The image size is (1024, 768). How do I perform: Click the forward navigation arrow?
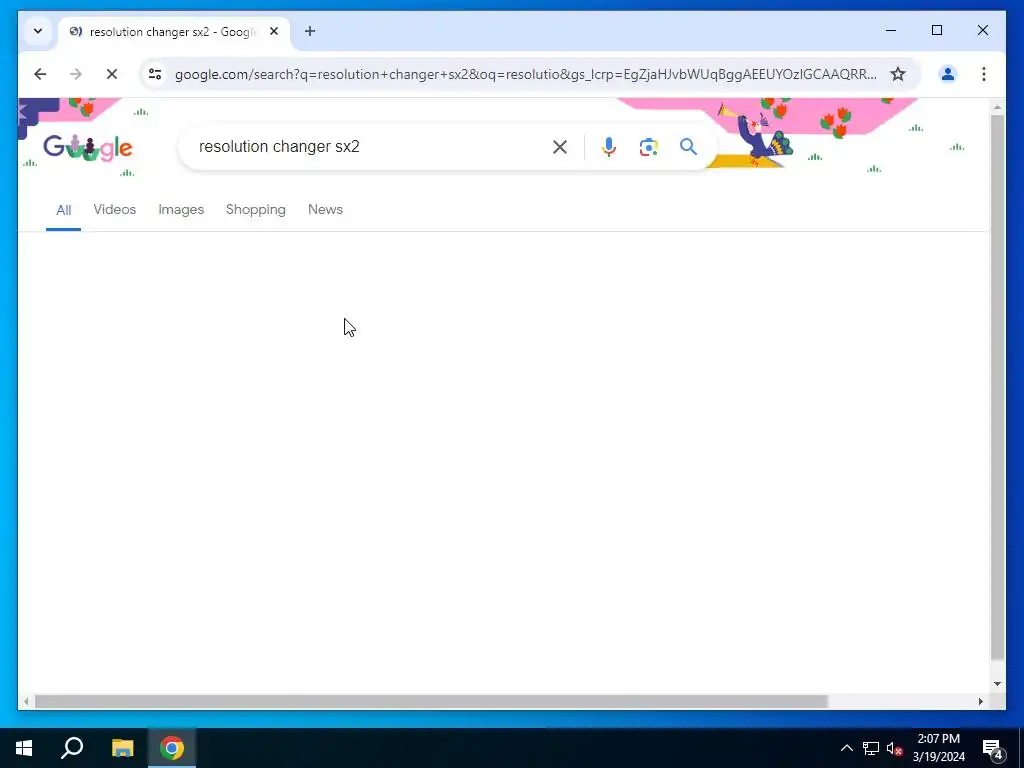coord(76,74)
